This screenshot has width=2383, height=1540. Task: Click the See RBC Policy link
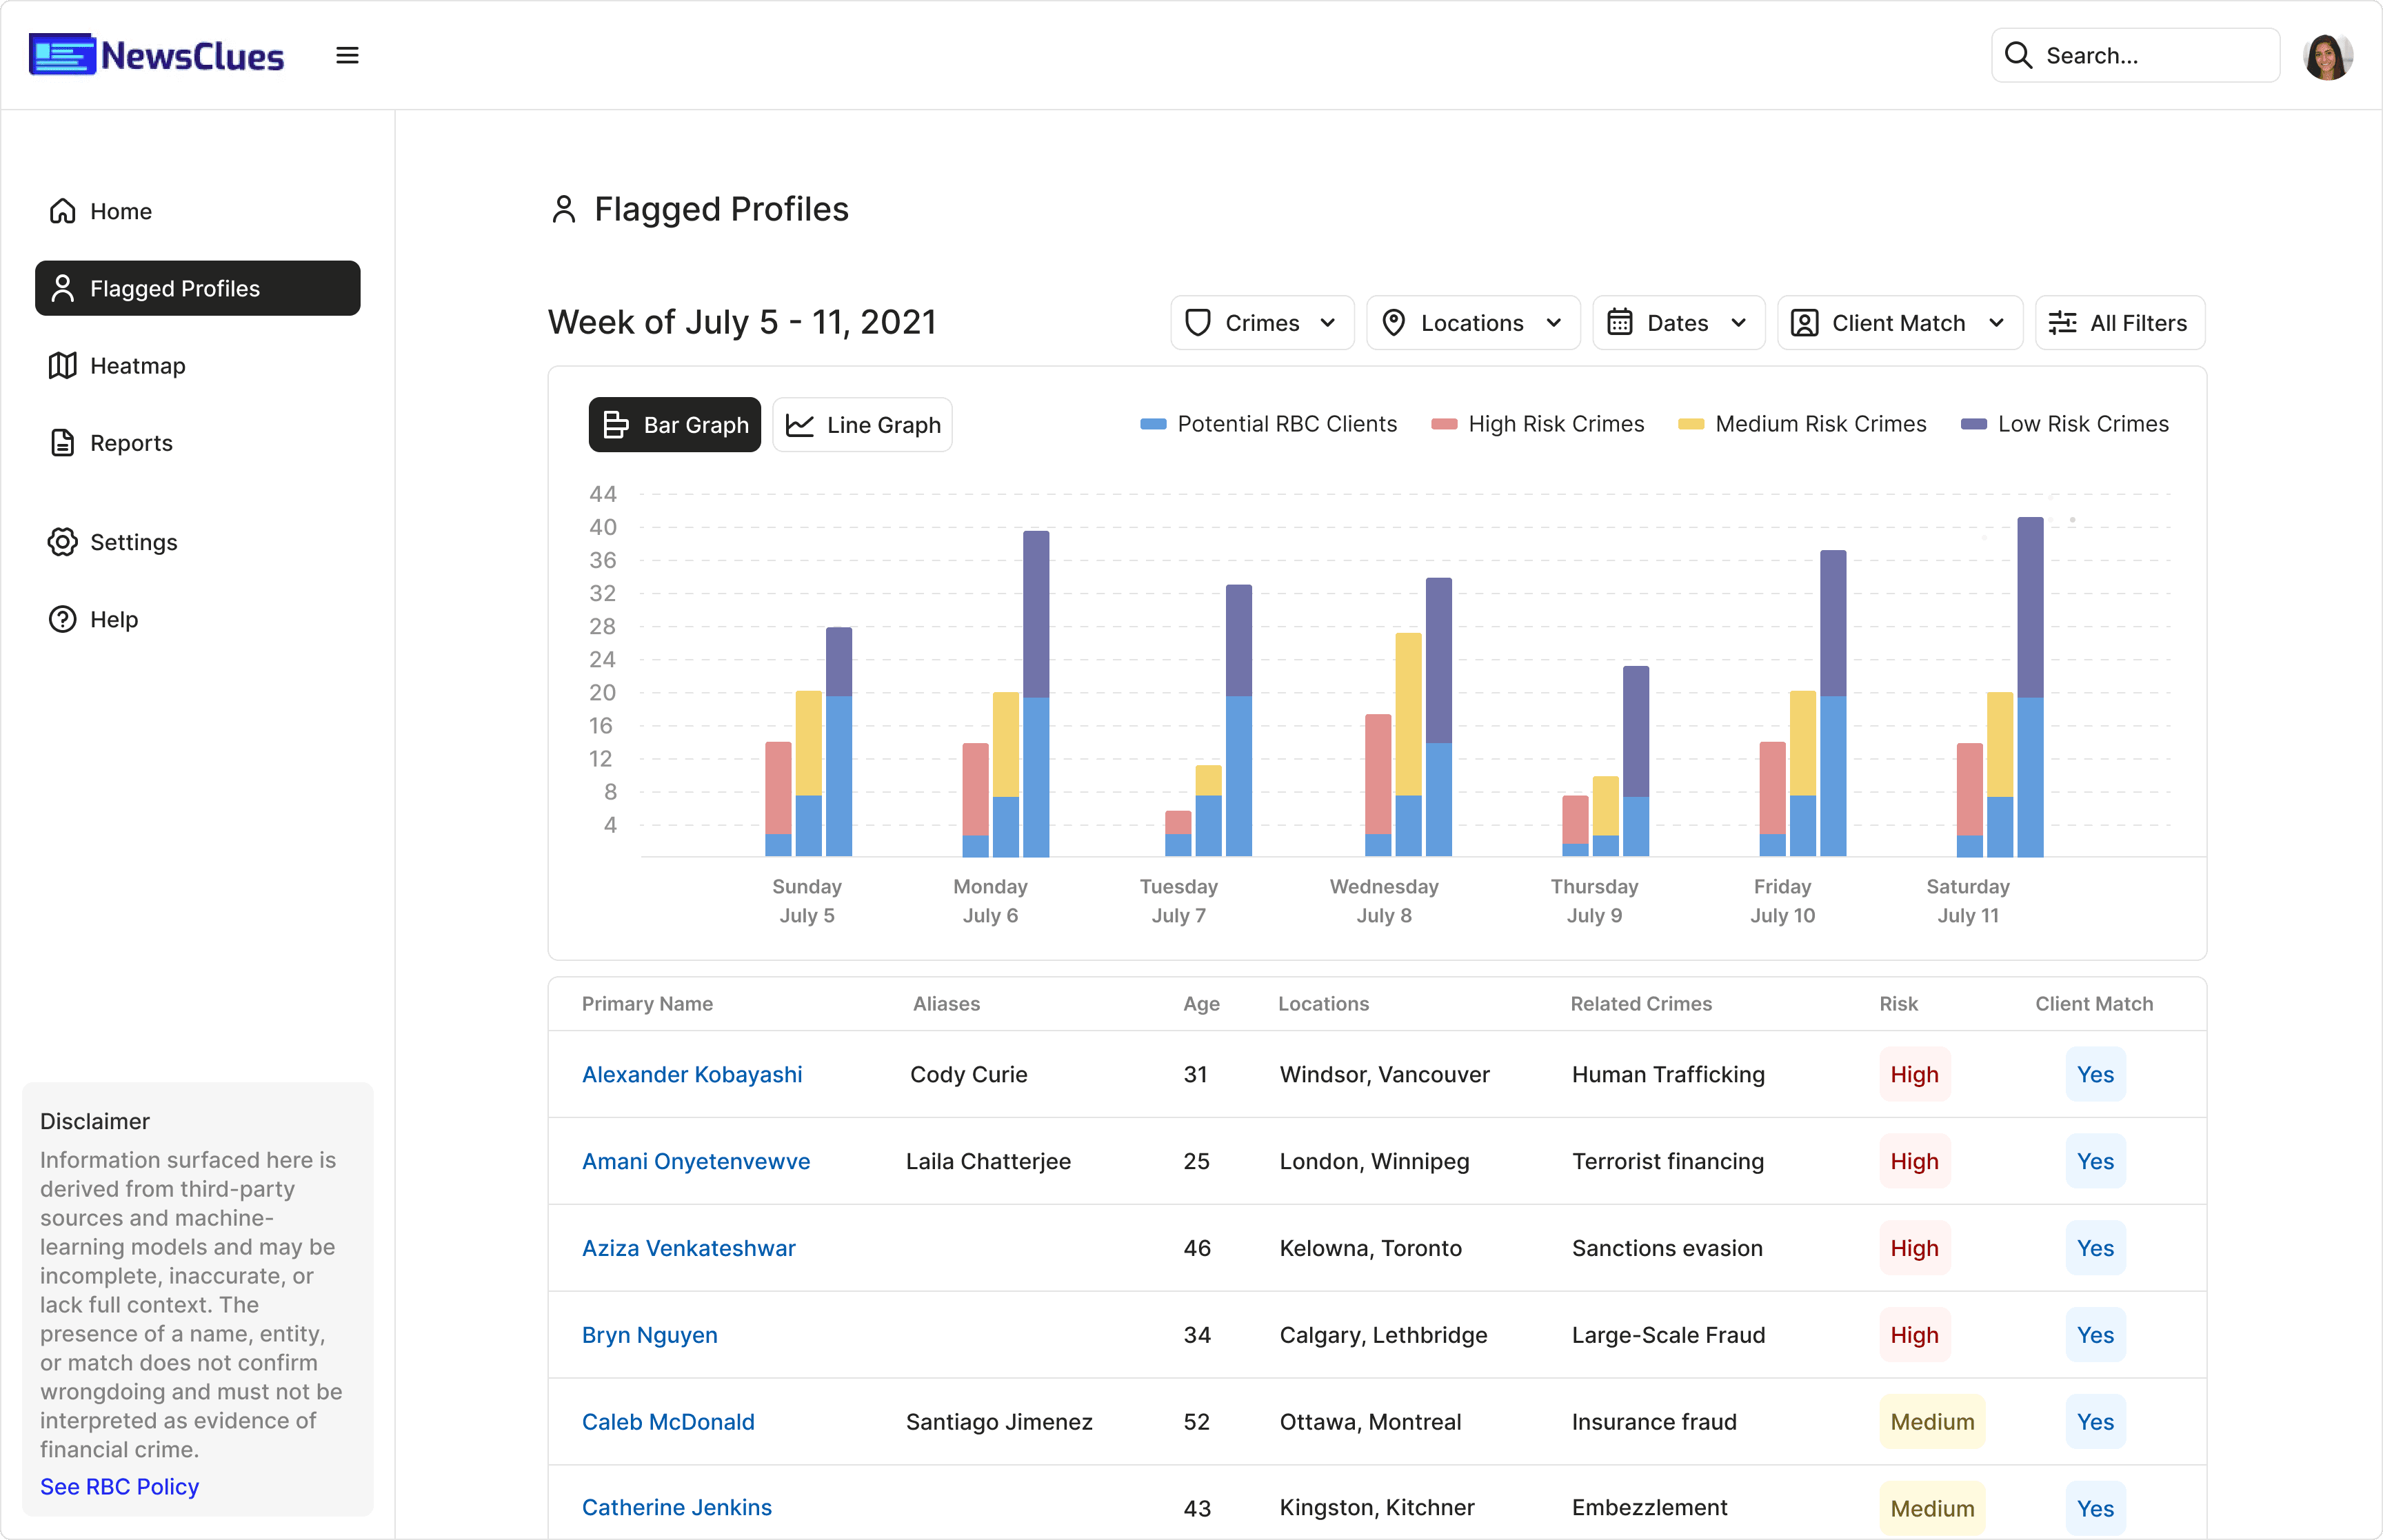(x=120, y=1487)
